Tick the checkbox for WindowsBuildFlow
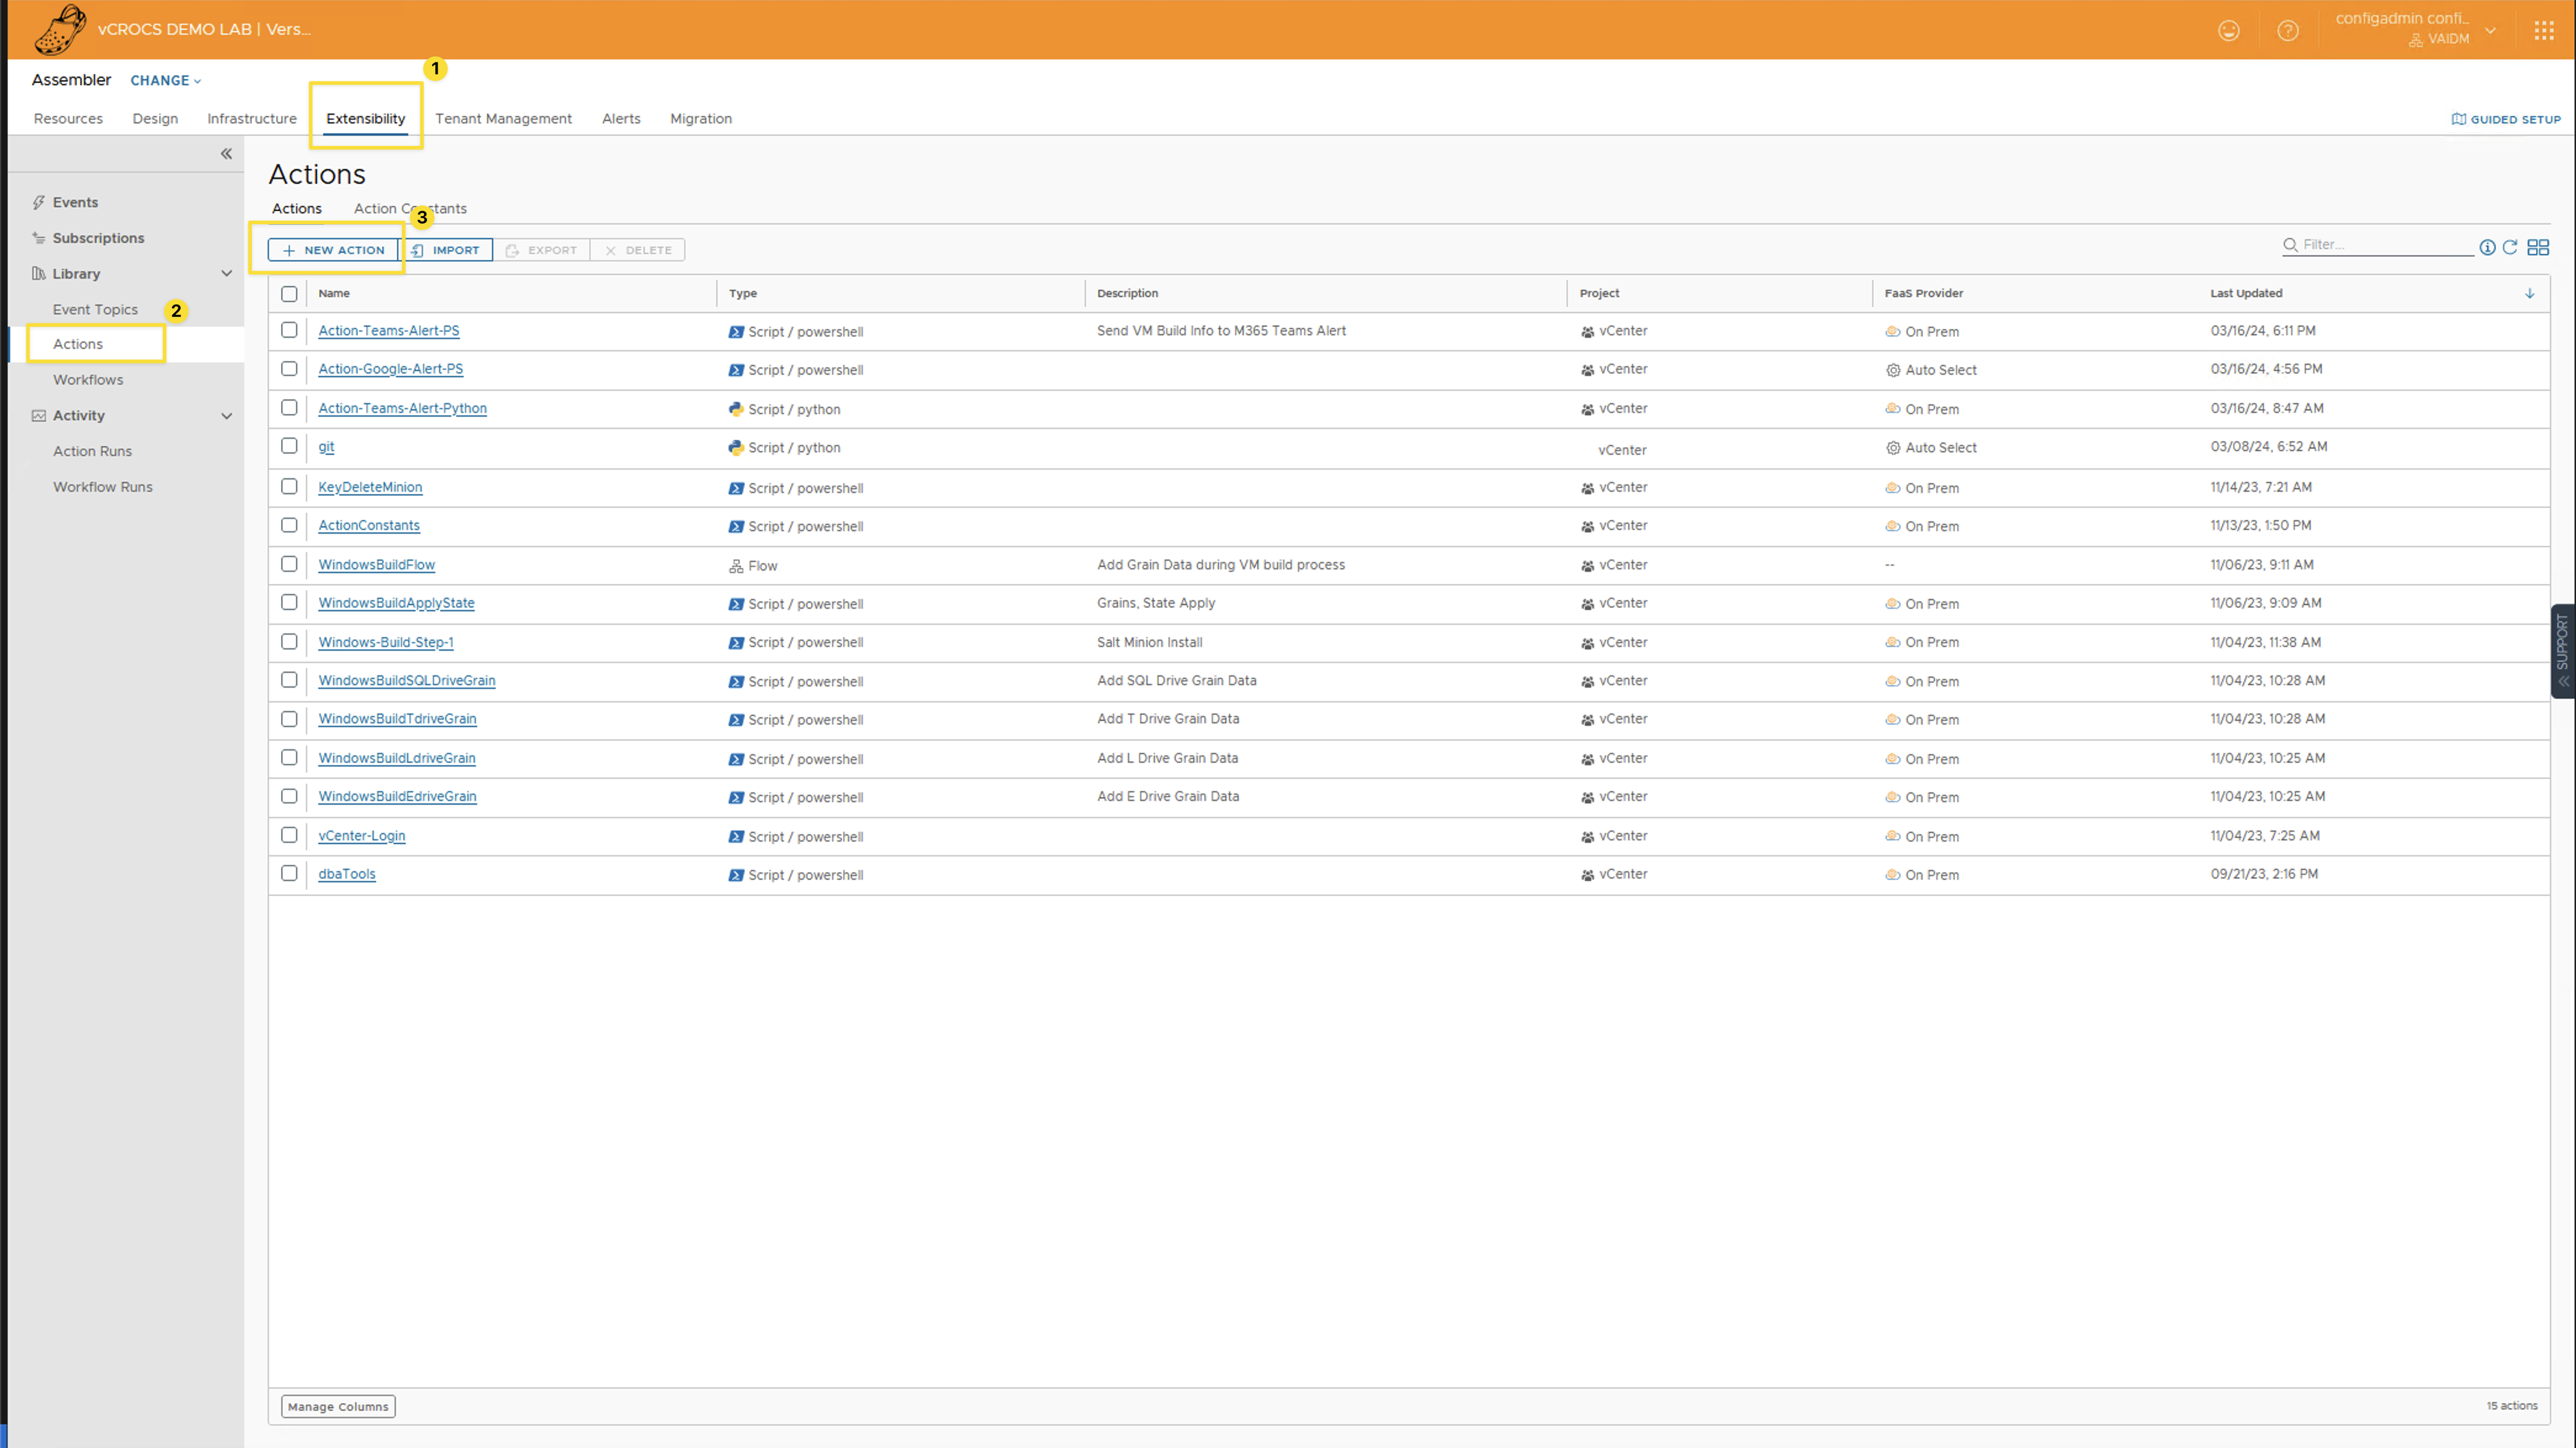 [289, 564]
